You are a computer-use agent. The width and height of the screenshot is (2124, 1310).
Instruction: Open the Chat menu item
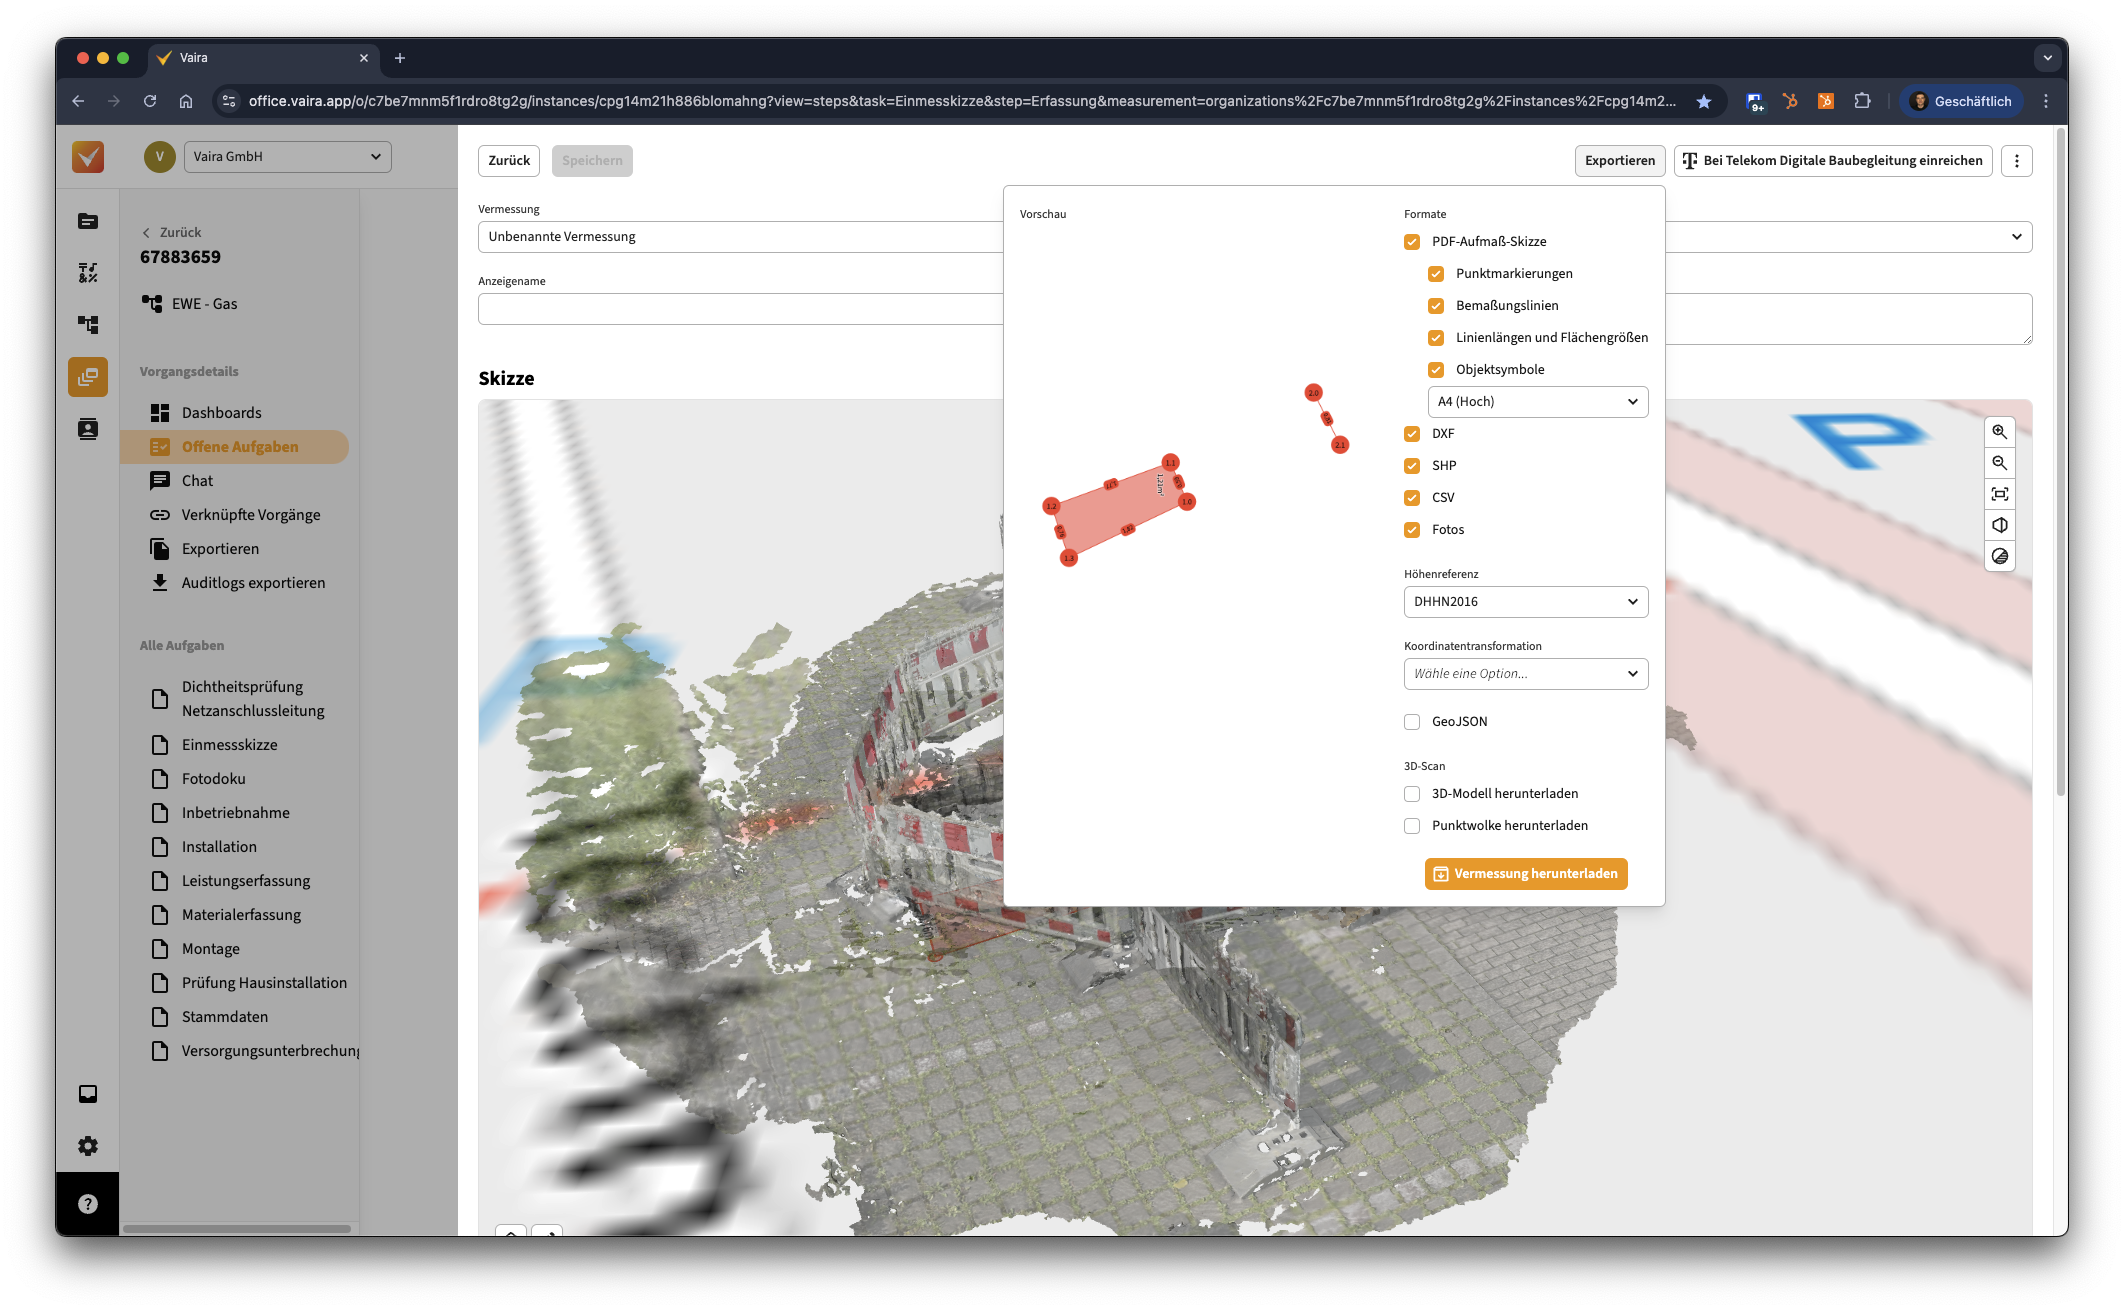coord(197,481)
